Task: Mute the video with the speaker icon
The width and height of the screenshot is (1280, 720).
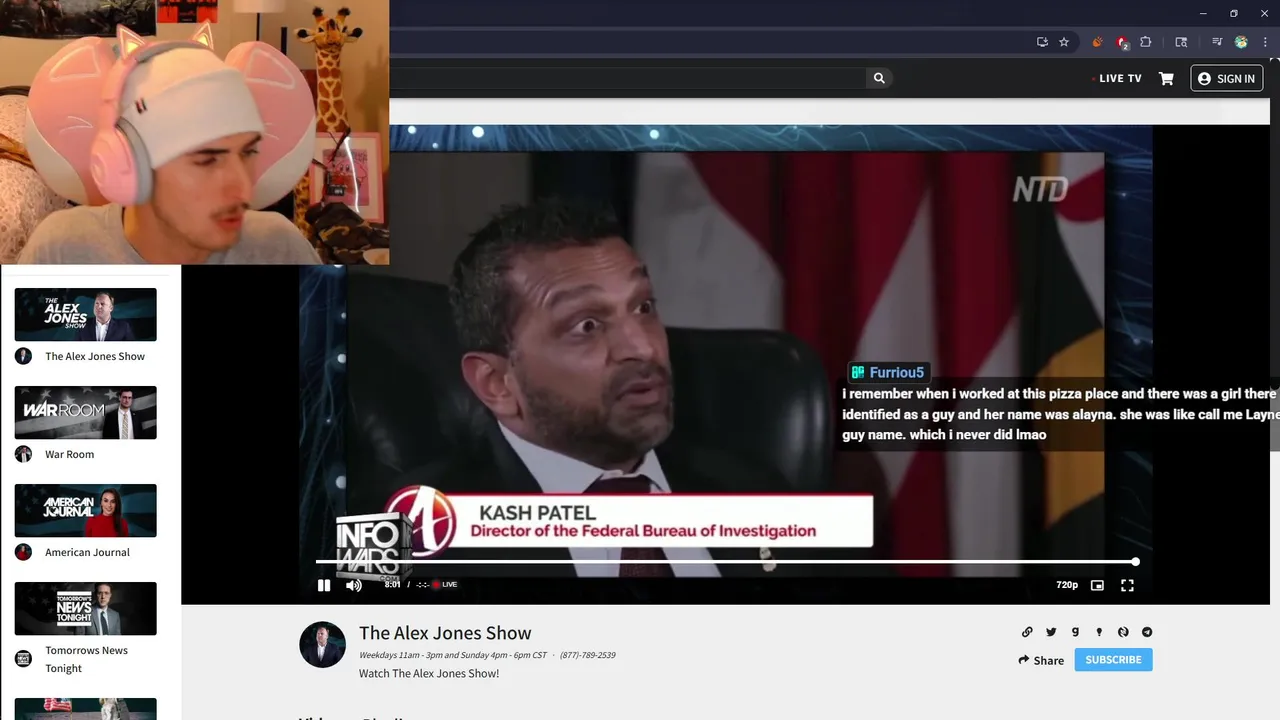Action: 353,585
